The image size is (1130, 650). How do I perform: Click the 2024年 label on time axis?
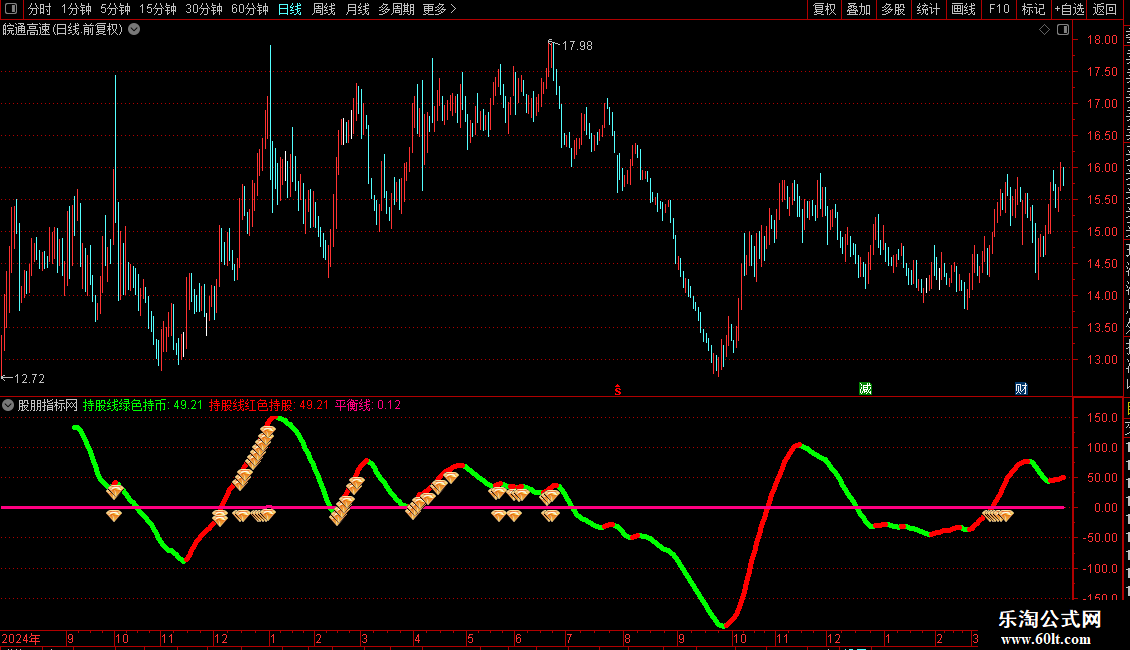click(21, 638)
